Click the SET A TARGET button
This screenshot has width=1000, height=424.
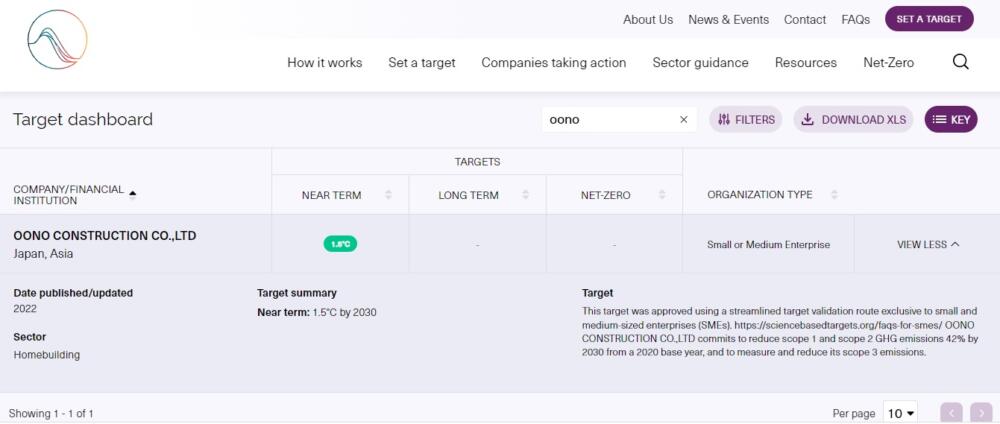pos(929,19)
